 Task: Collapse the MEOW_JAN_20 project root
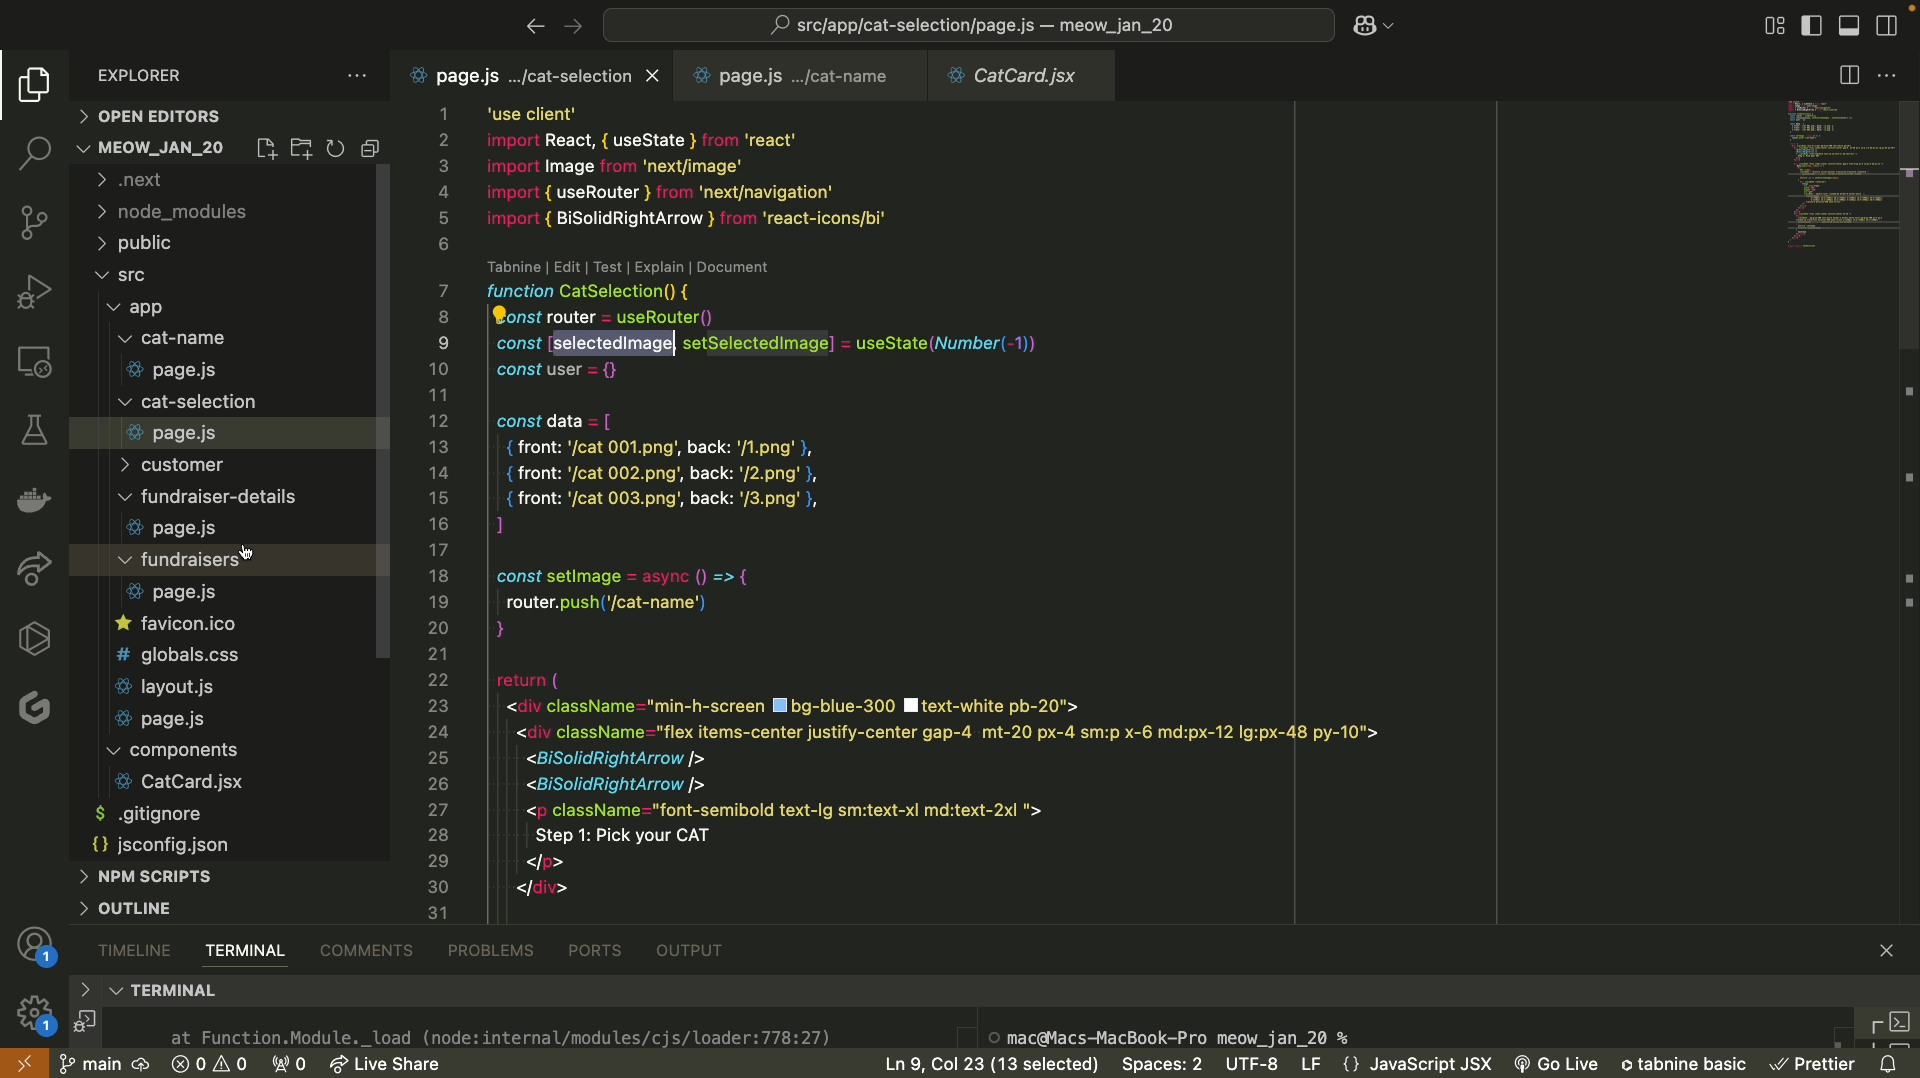click(x=160, y=148)
